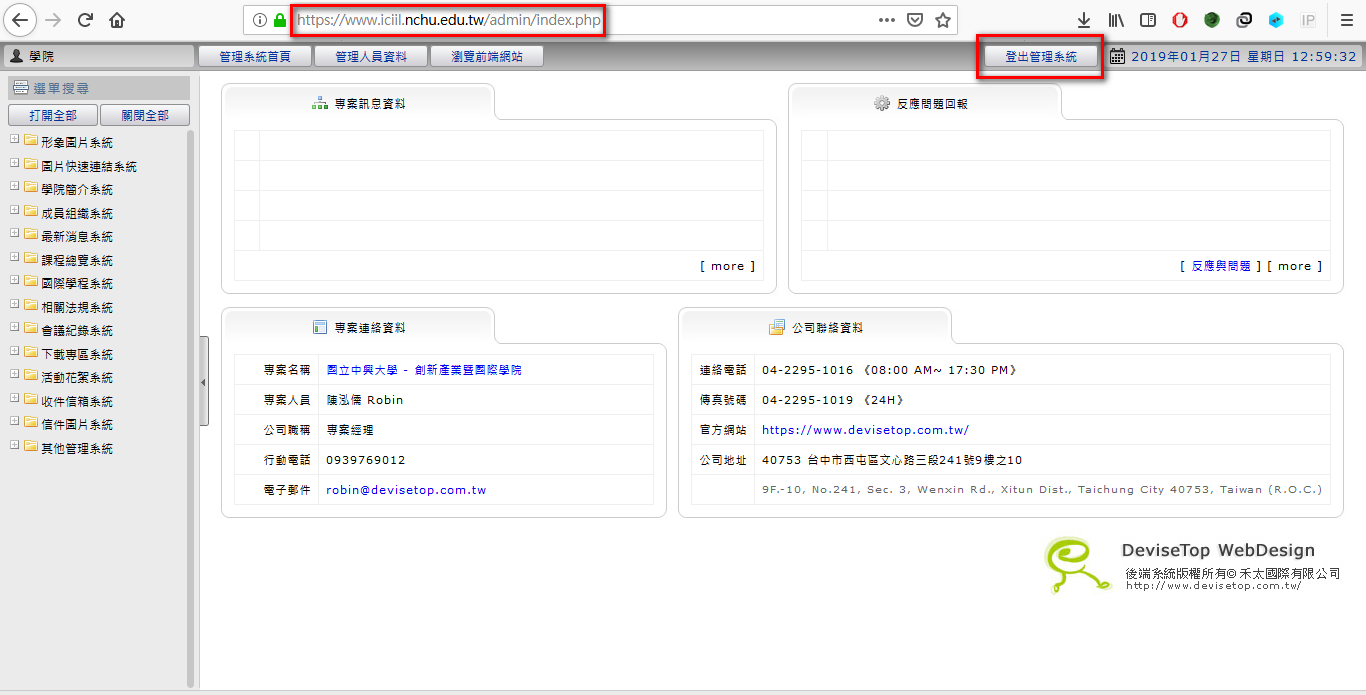
Task: Select the 專案訊息資料 tab
Action: click(x=358, y=103)
